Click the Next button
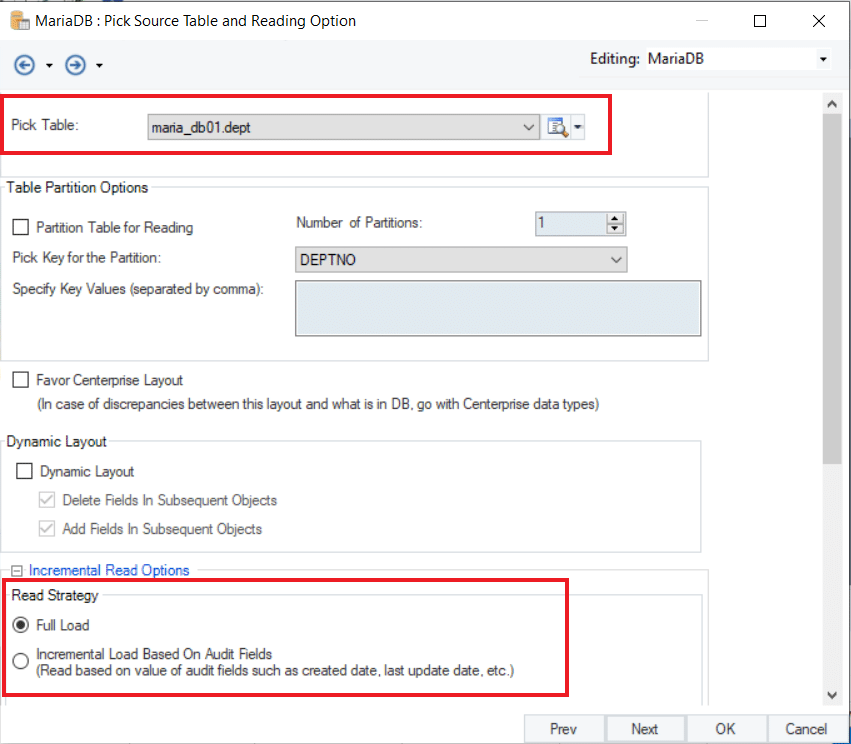 (x=644, y=728)
